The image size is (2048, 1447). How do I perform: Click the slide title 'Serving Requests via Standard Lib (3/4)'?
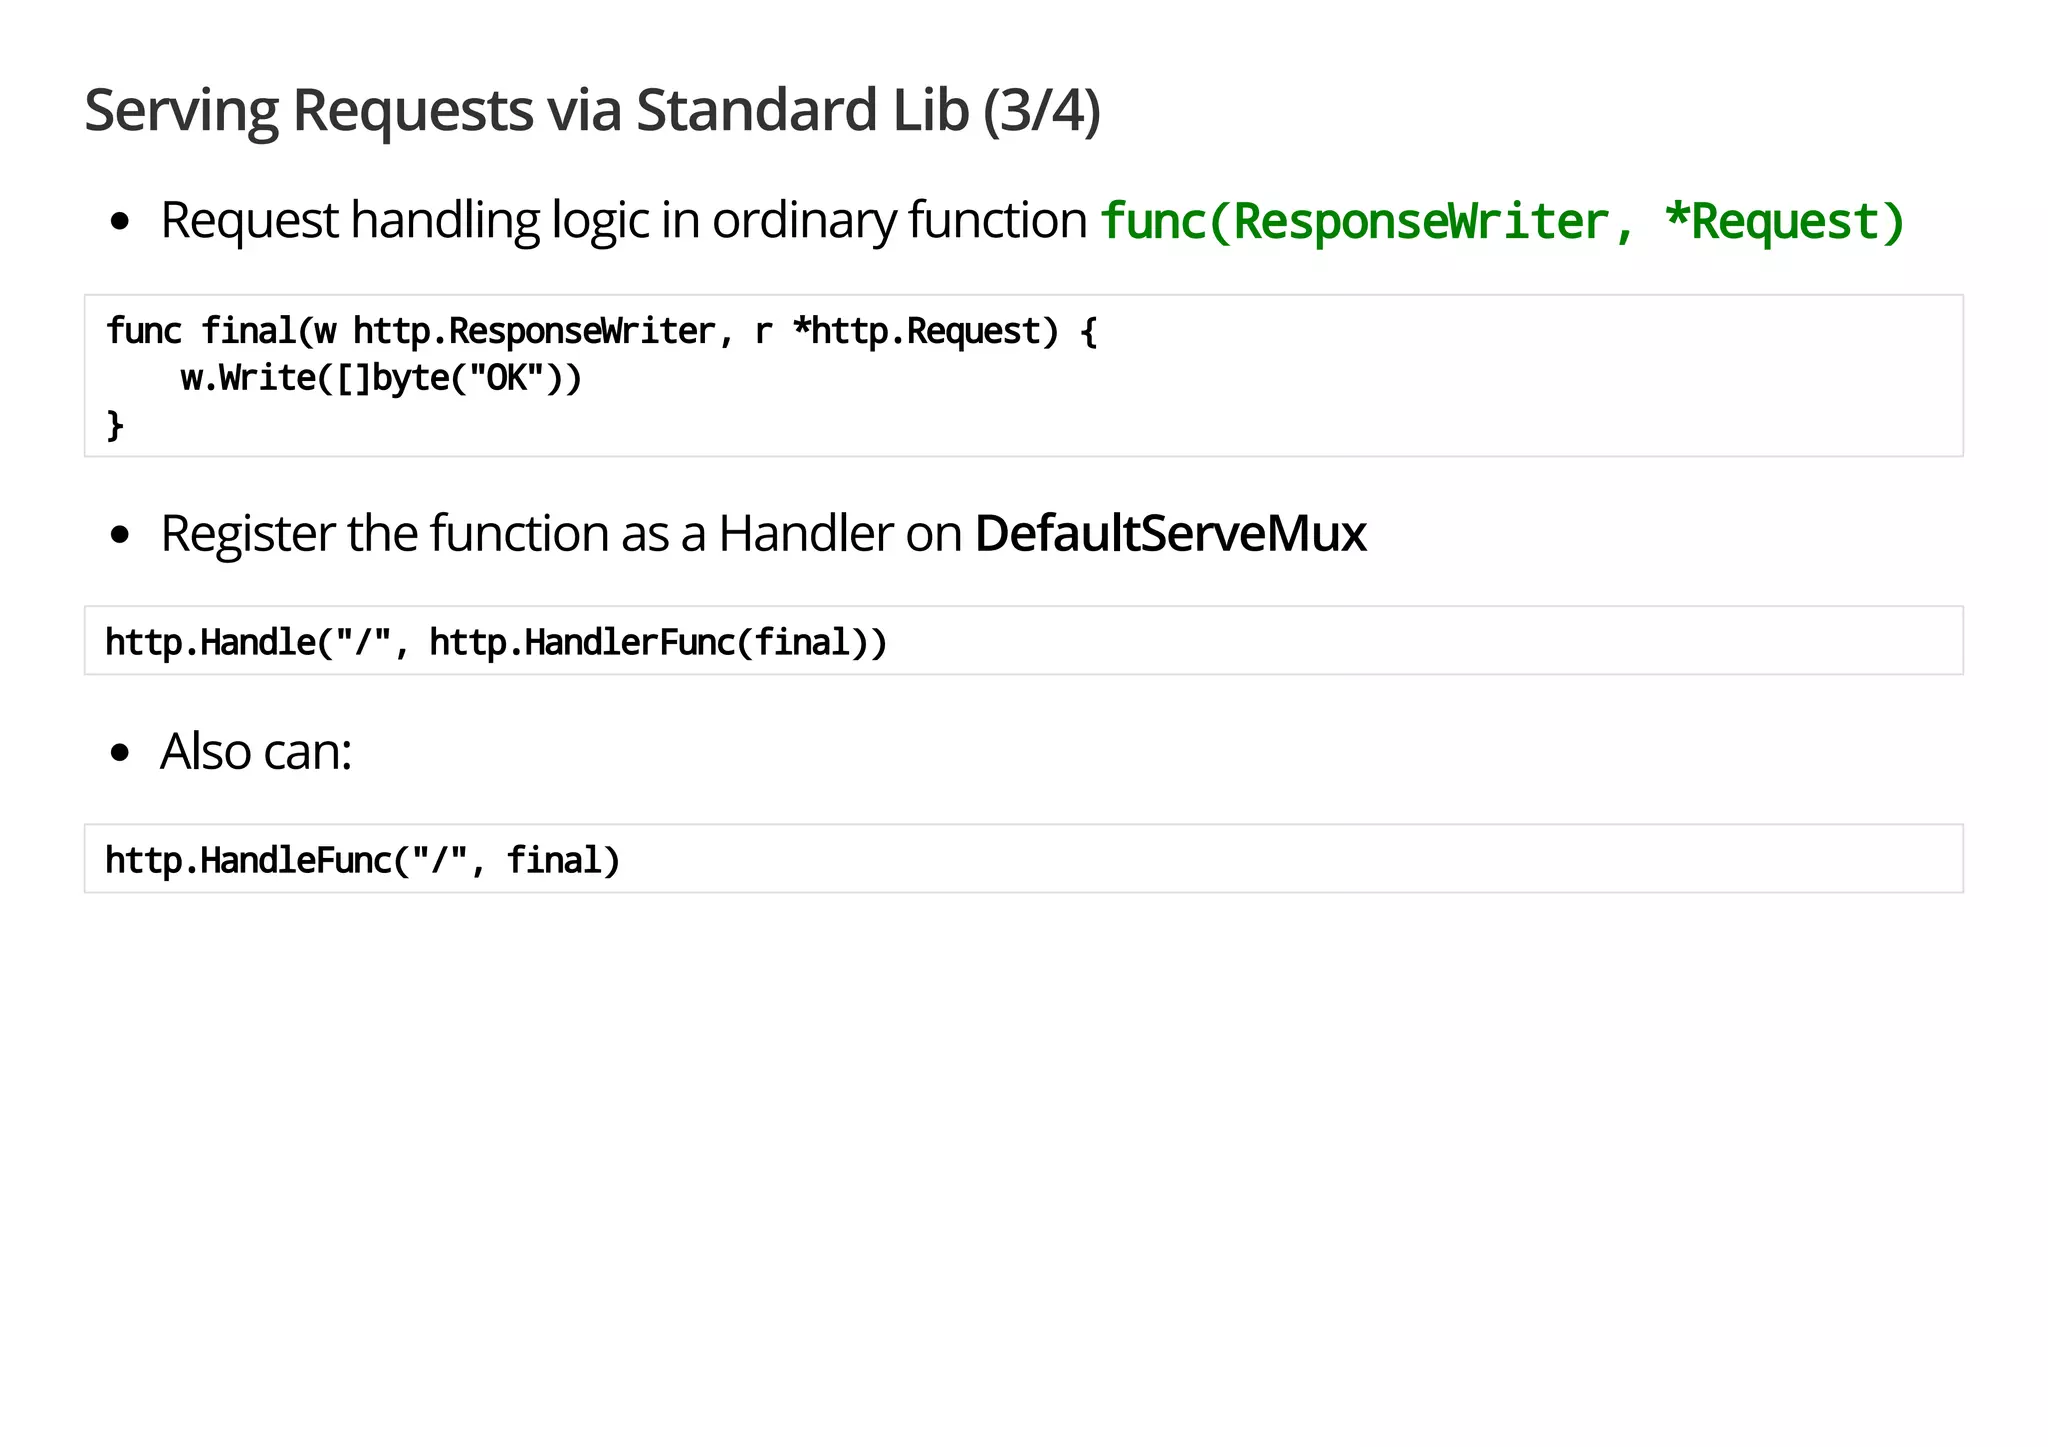point(592,111)
